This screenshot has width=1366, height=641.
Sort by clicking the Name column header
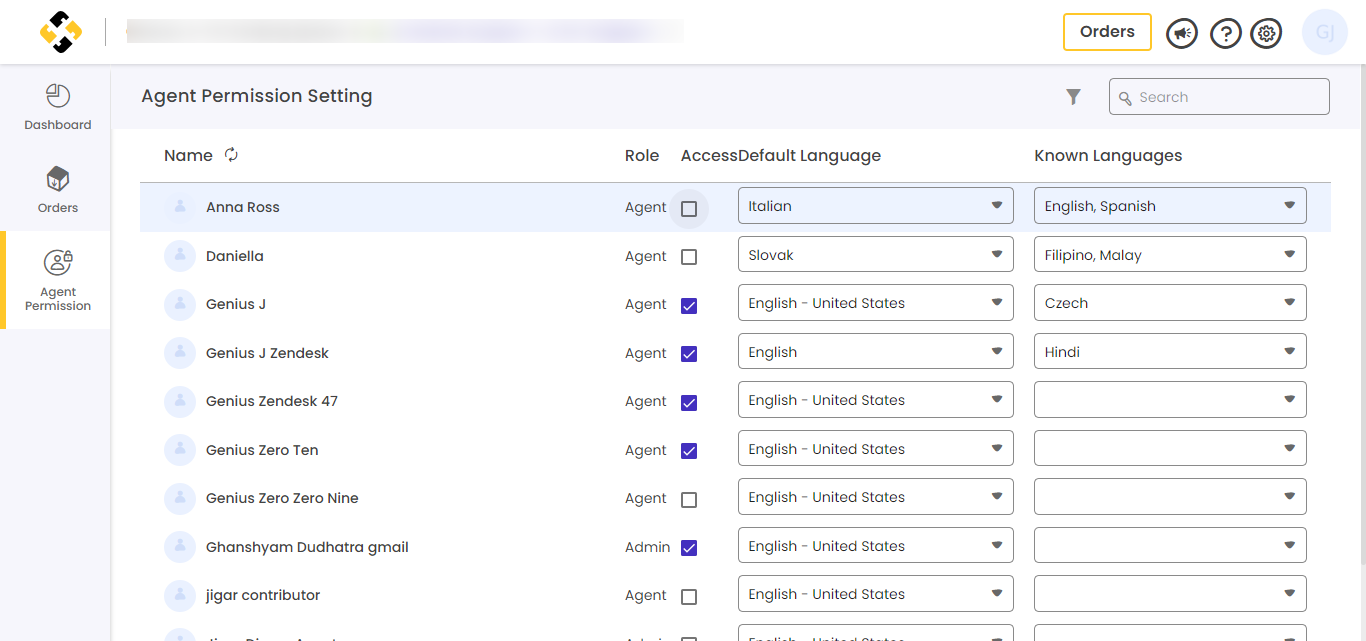(188, 156)
